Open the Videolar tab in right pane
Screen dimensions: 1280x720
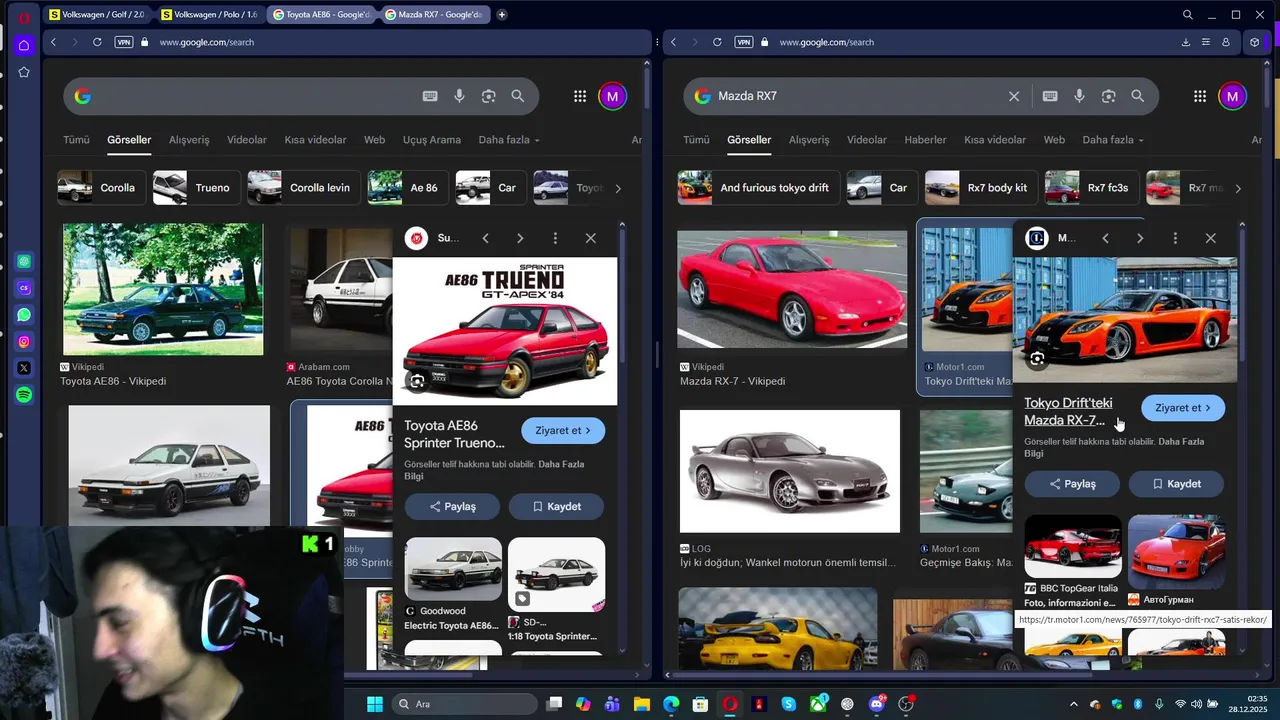(x=867, y=140)
